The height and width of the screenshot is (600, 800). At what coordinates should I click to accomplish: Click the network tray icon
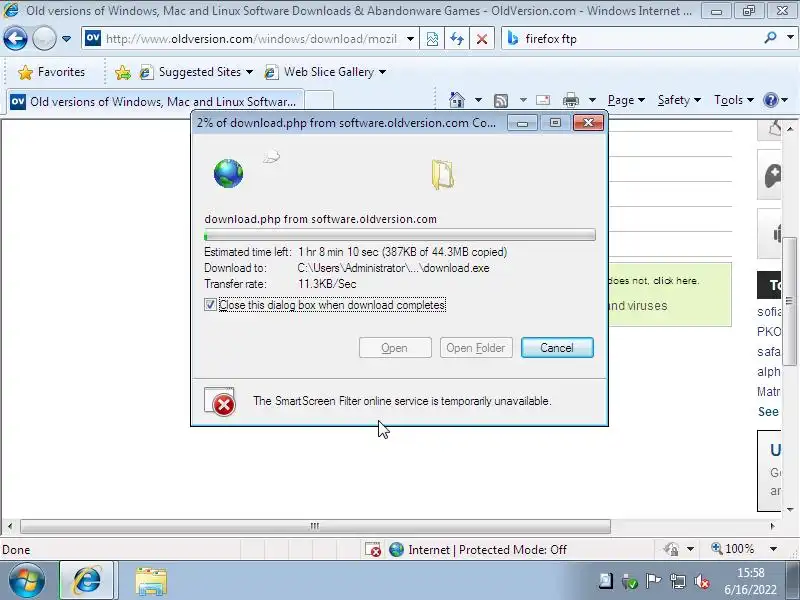pos(678,581)
